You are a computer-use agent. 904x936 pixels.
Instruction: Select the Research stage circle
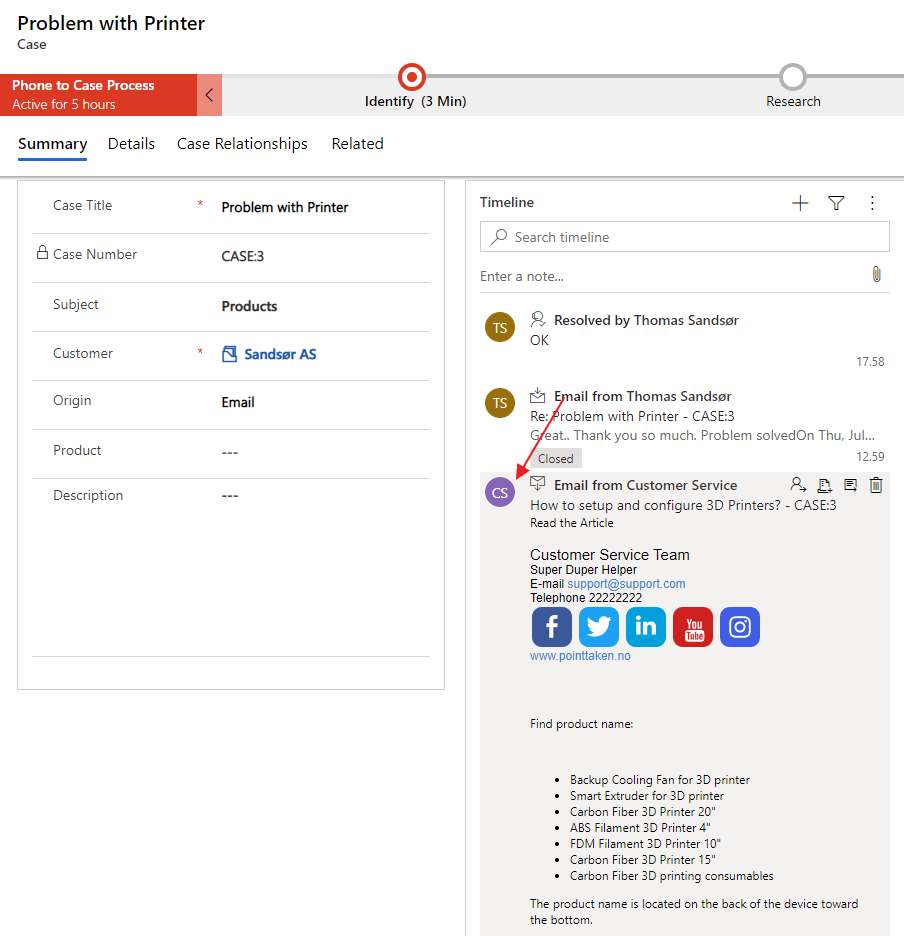[x=793, y=77]
